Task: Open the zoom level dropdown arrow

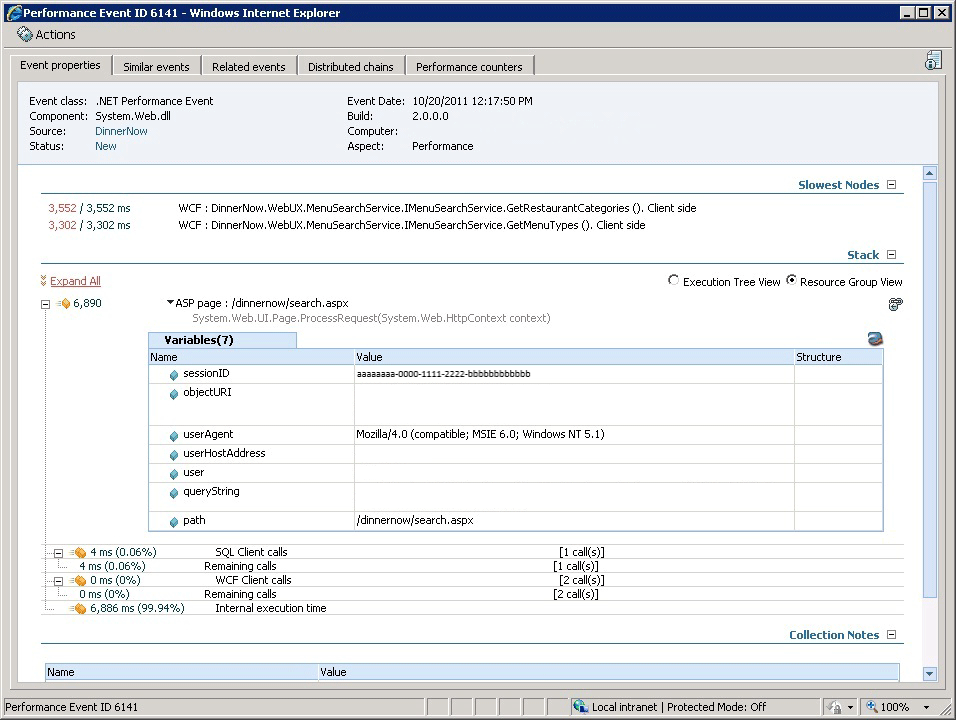Action: click(926, 707)
